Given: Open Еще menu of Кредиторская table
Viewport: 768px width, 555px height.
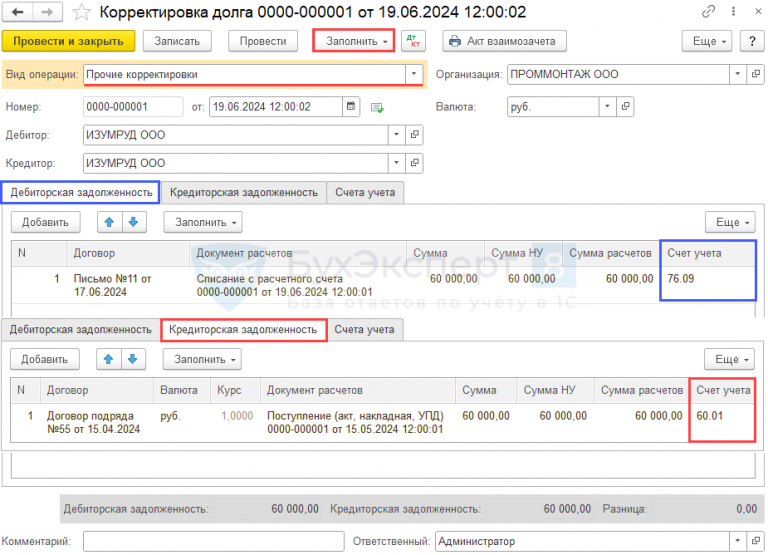Looking at the screenshot, I should click(x=729, y=360).
